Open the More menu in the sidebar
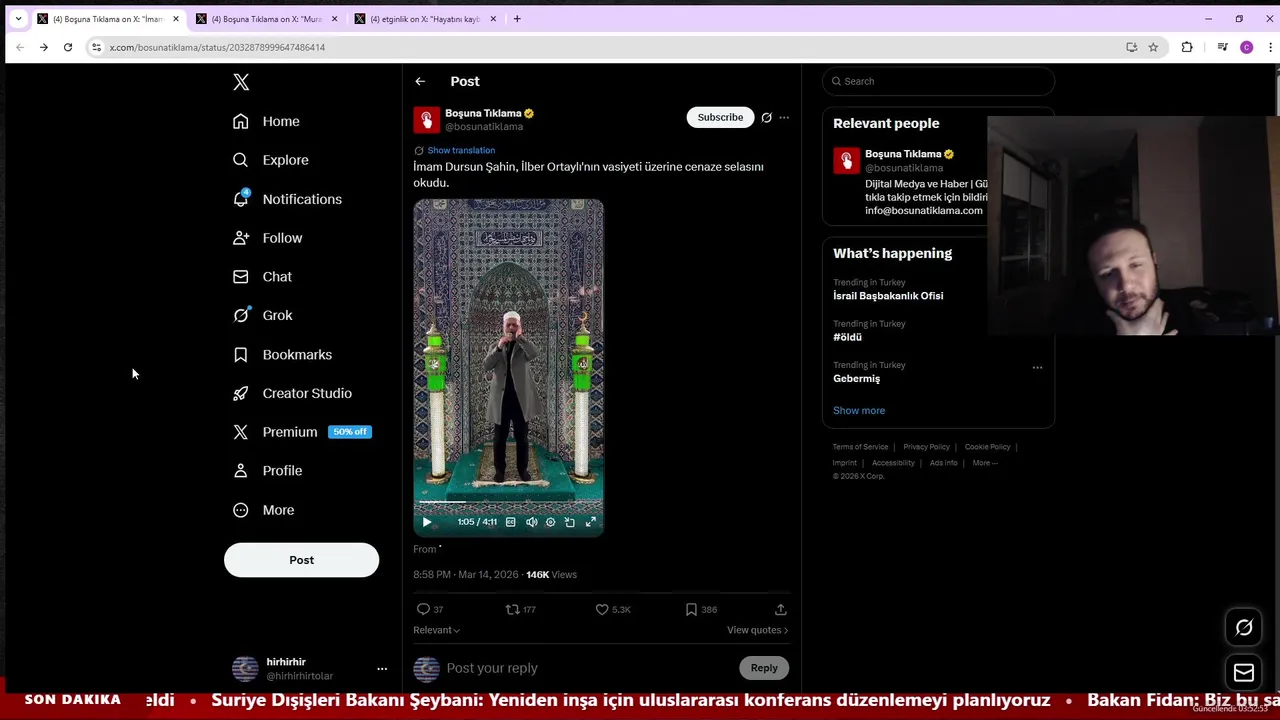This screenshot has width=1280, height=720. click(x=263, y=510)
